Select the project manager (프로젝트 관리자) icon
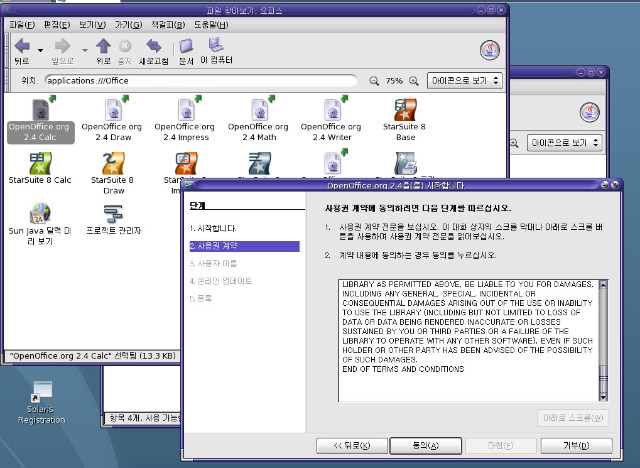 pyautogui.click(x=113, y=213)
